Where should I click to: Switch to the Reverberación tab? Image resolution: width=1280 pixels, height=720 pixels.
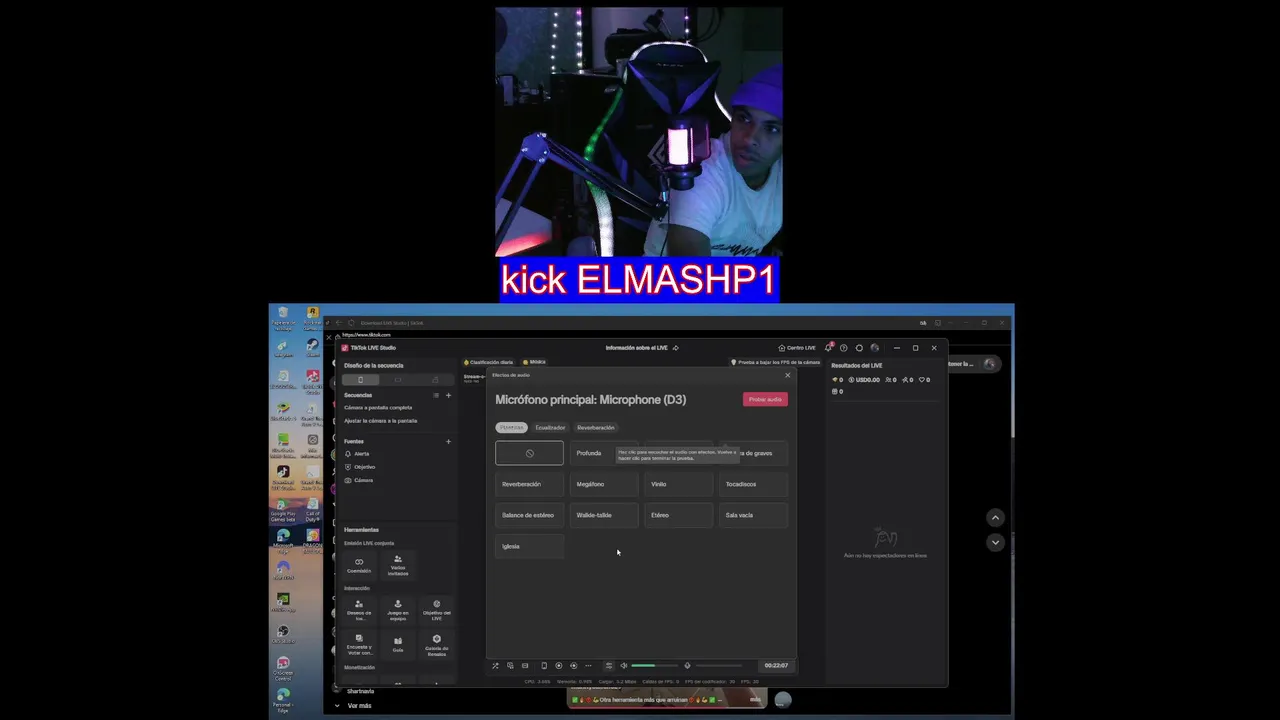pos(596,427)
